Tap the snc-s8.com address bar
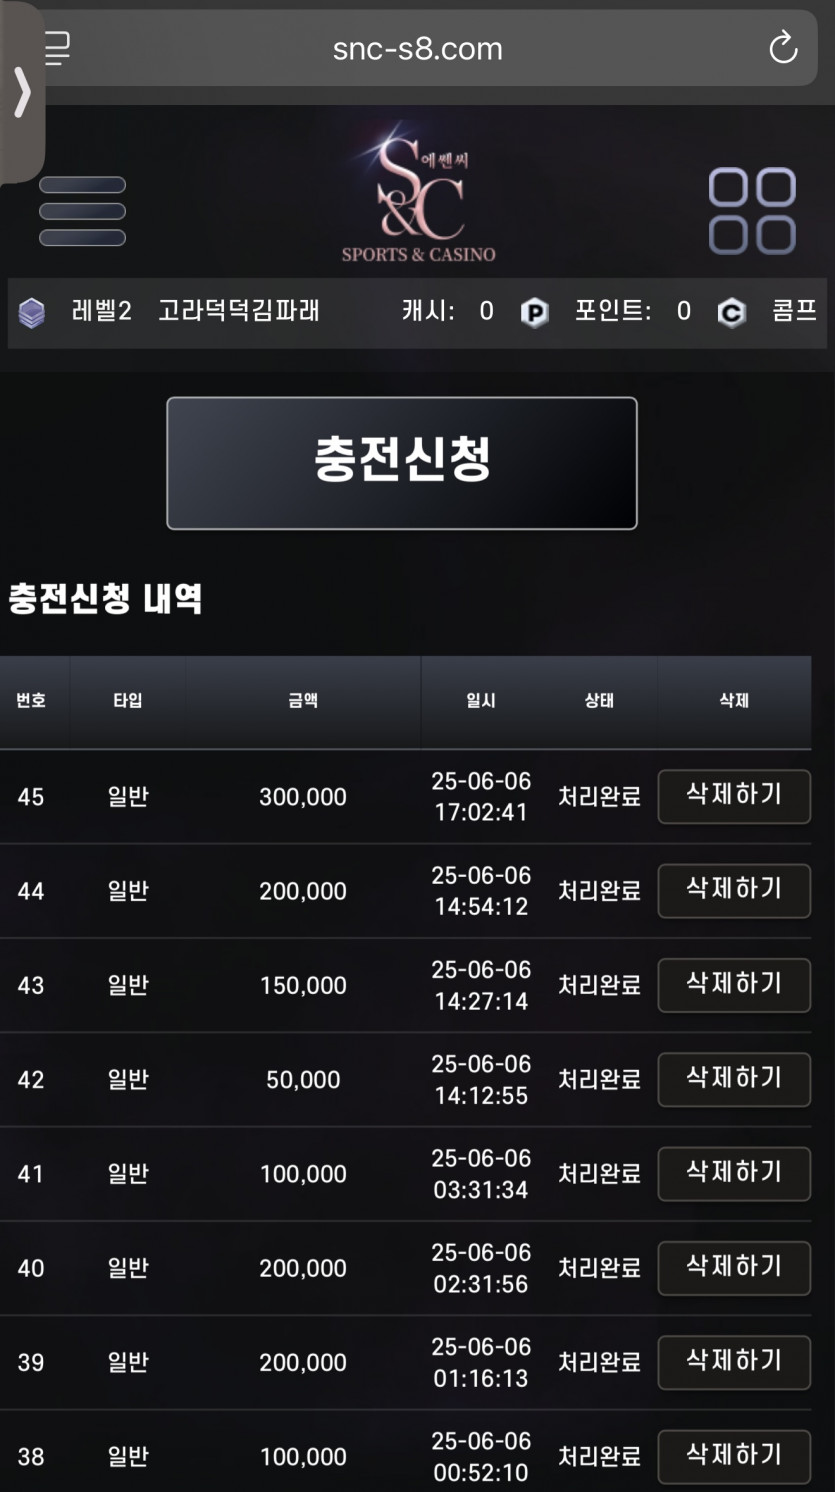The image size is (835, 1492). coord(418,48)
